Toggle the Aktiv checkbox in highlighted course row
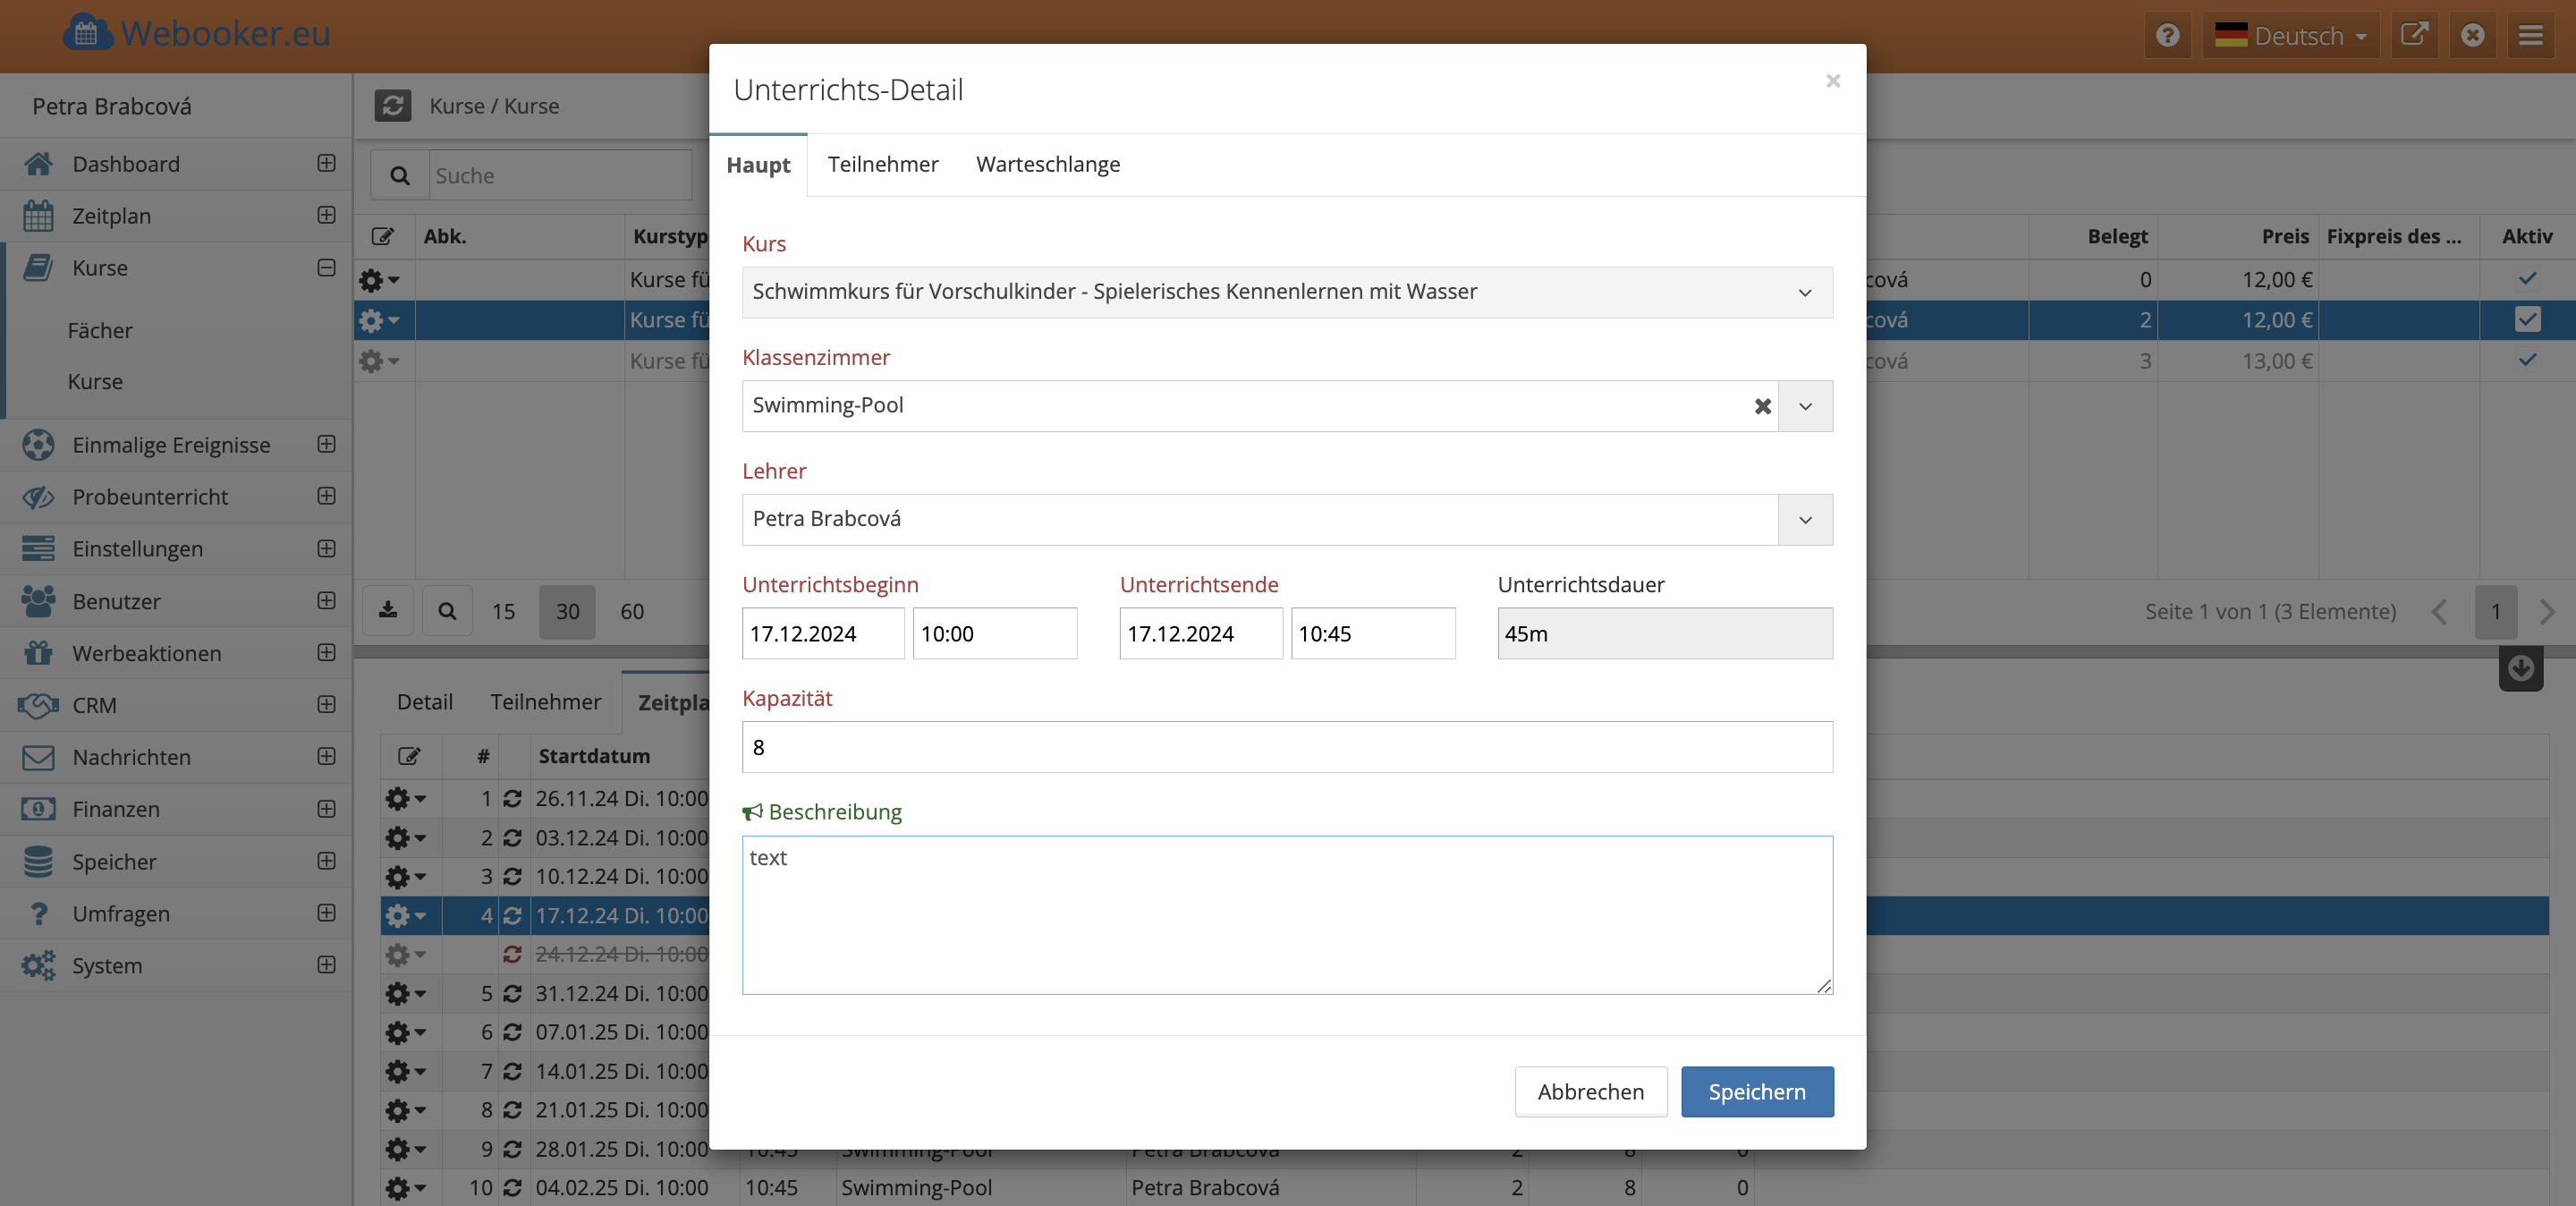Screen dimensions: 2576x1206 pos(2526,320)
